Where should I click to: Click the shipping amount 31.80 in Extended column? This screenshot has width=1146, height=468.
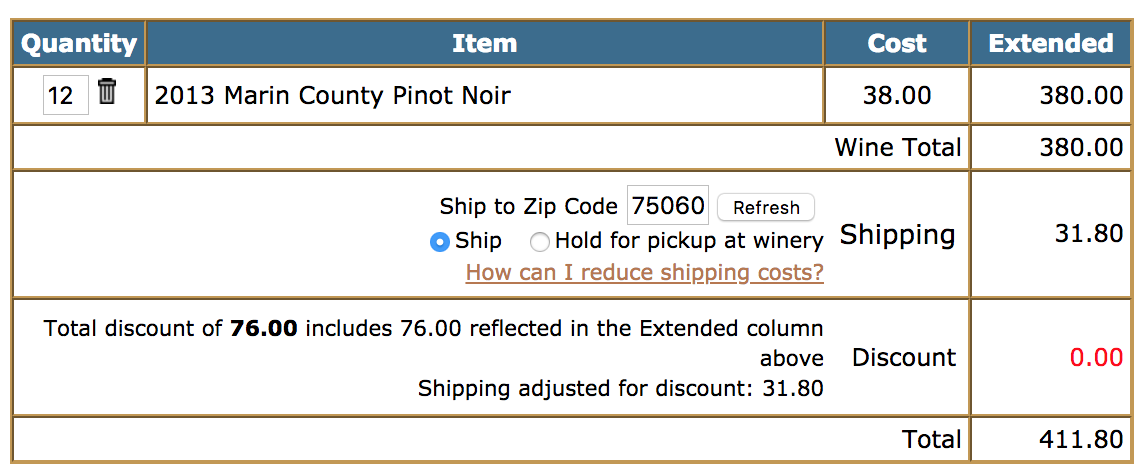tap(1088, 234)
